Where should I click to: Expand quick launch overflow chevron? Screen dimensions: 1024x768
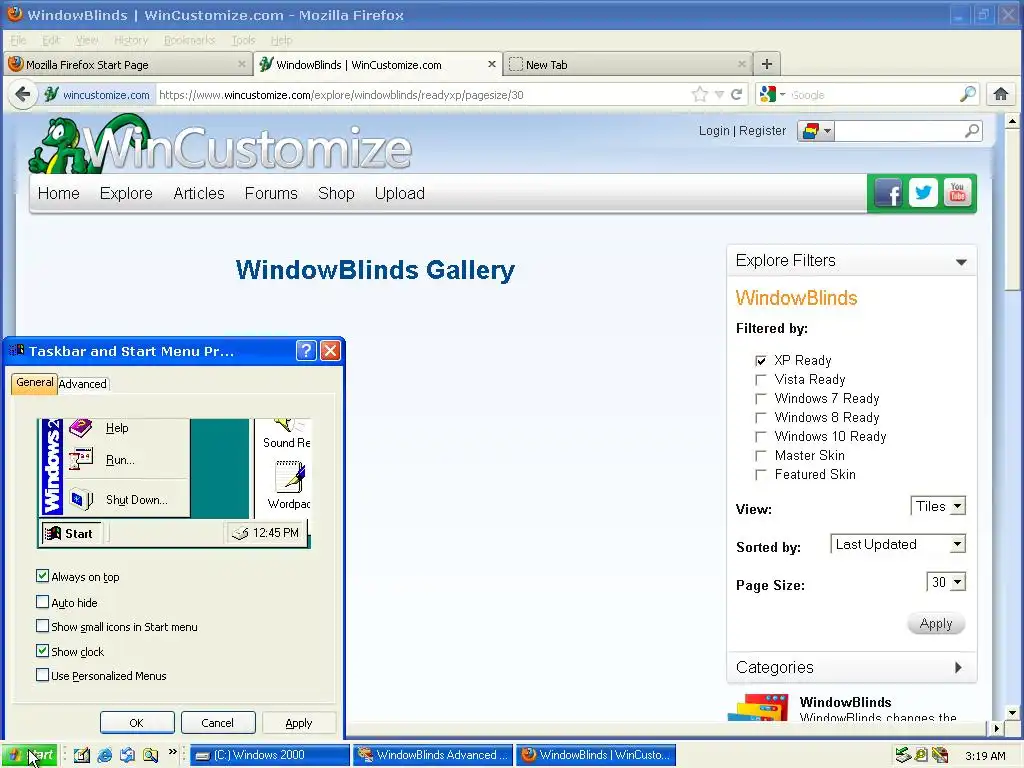coord(172,752)
